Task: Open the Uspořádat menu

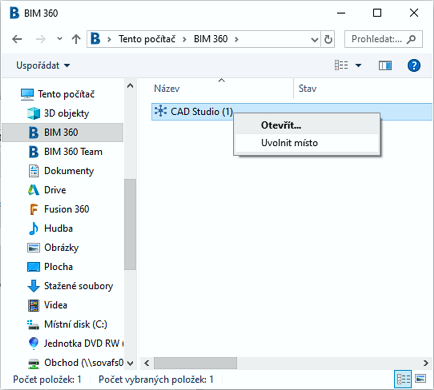Action: pos(43,65)
